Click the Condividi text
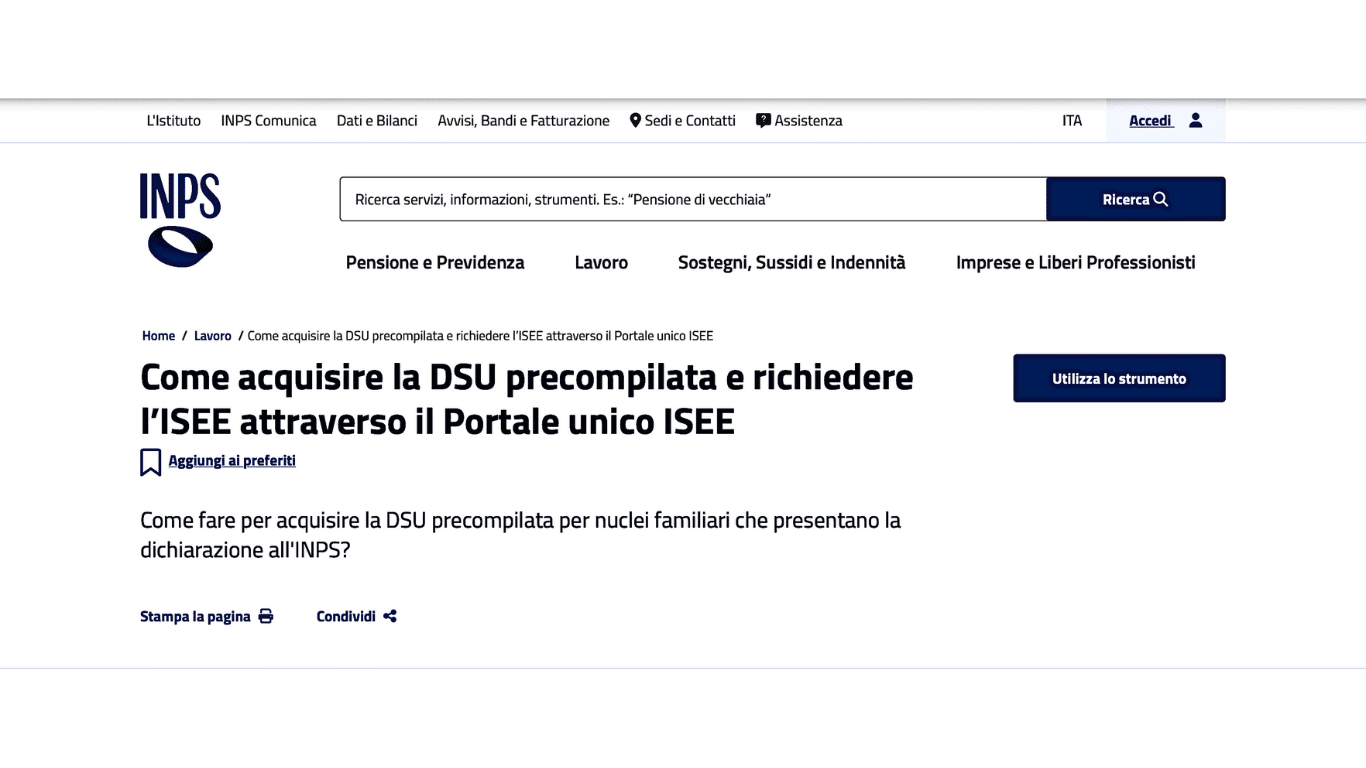This screenshot has width=1366, height=768. (346, 616)
